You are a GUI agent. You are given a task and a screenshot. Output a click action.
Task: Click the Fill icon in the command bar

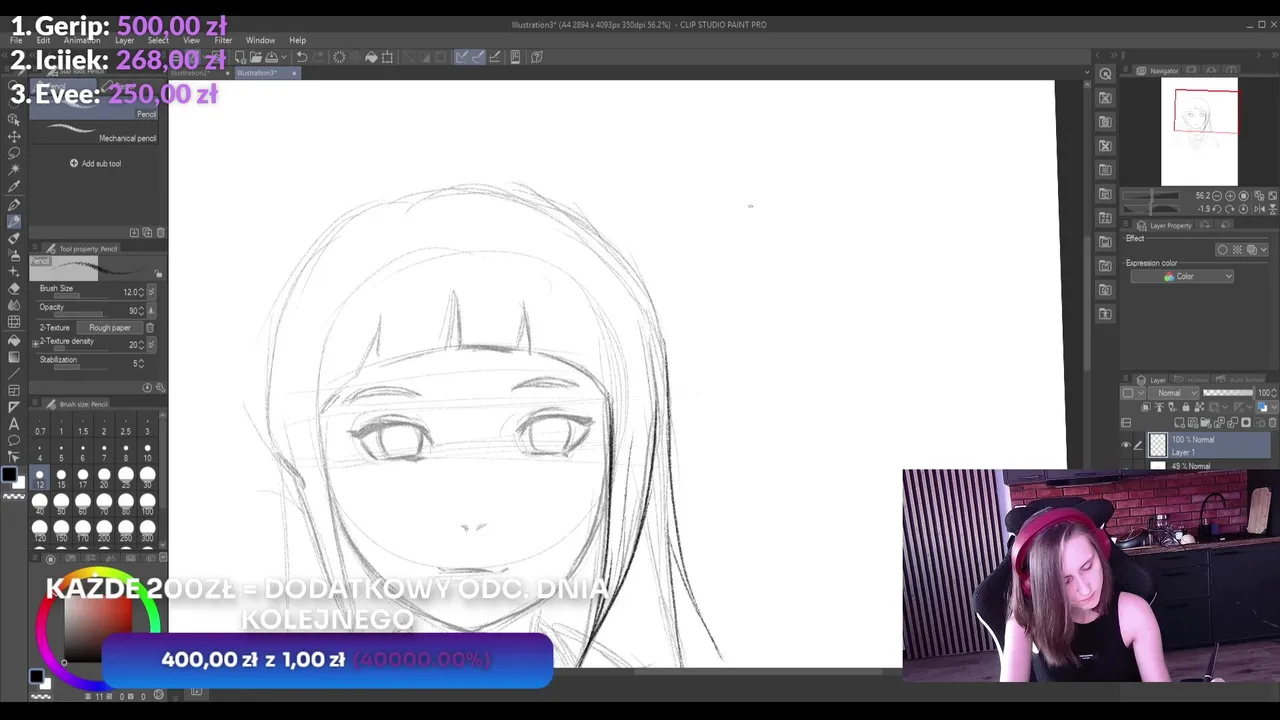[x=371, y=57]
